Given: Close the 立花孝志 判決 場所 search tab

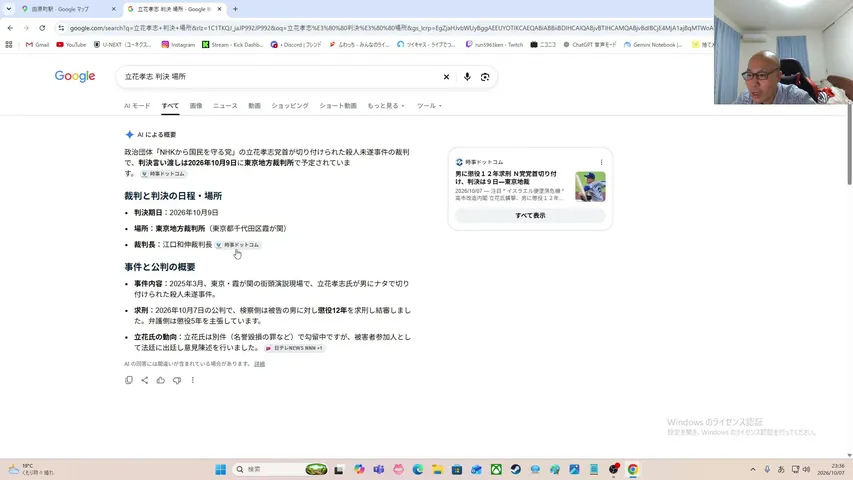Looking at the screenshot, I should [219, 9].
